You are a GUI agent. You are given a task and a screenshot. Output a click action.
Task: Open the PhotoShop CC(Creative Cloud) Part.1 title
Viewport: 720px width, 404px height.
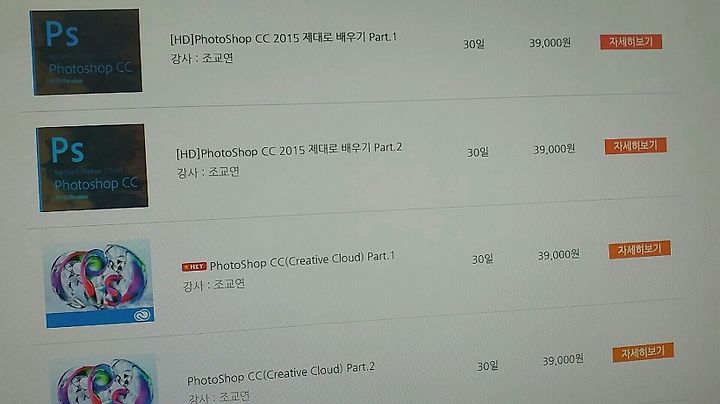(302, 260)
